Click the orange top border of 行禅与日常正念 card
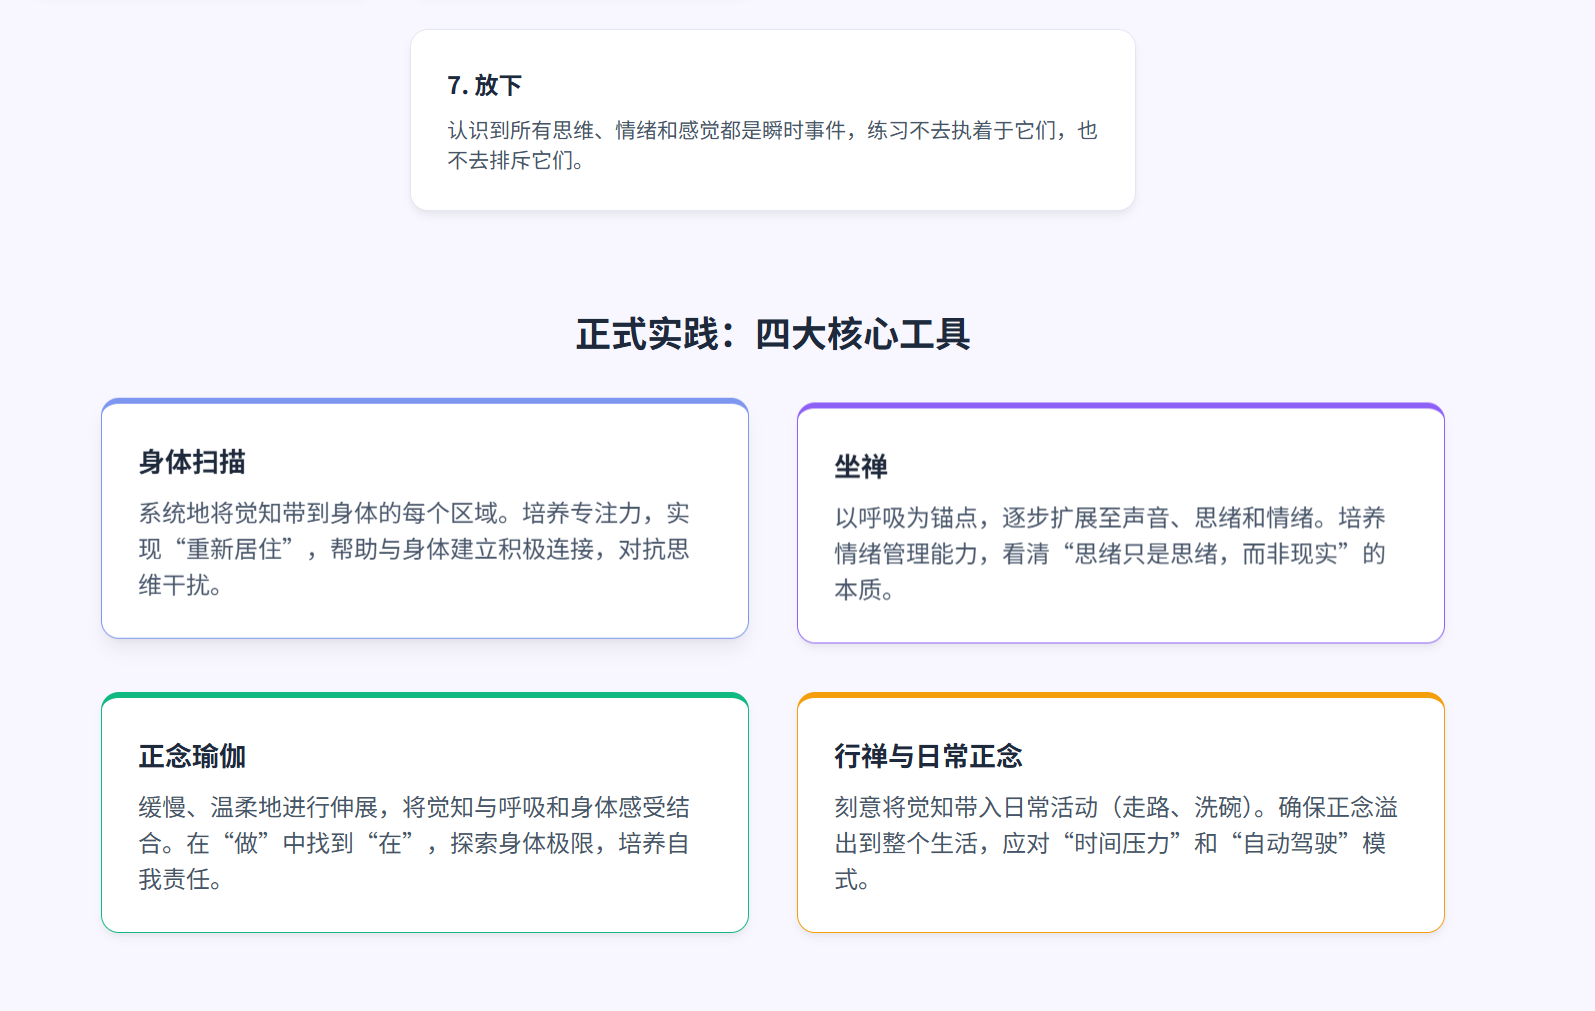 (1121, 696)
